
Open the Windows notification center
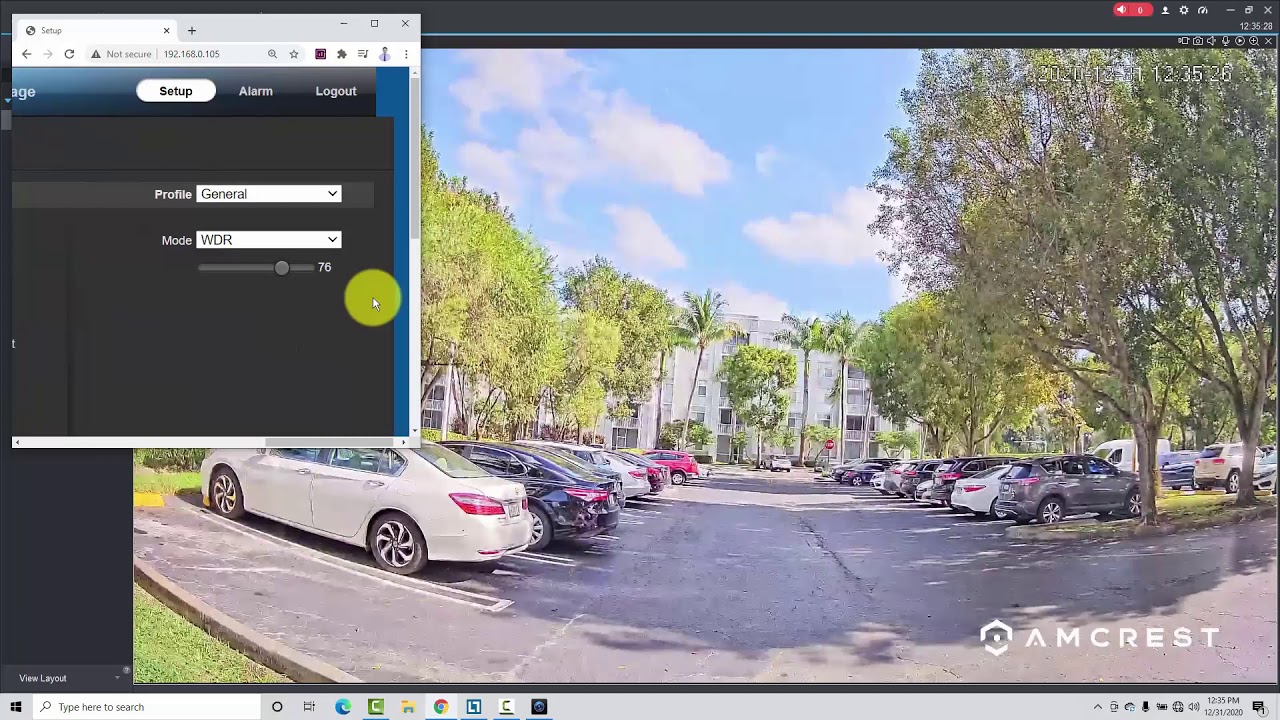(x=1260, y=707)
